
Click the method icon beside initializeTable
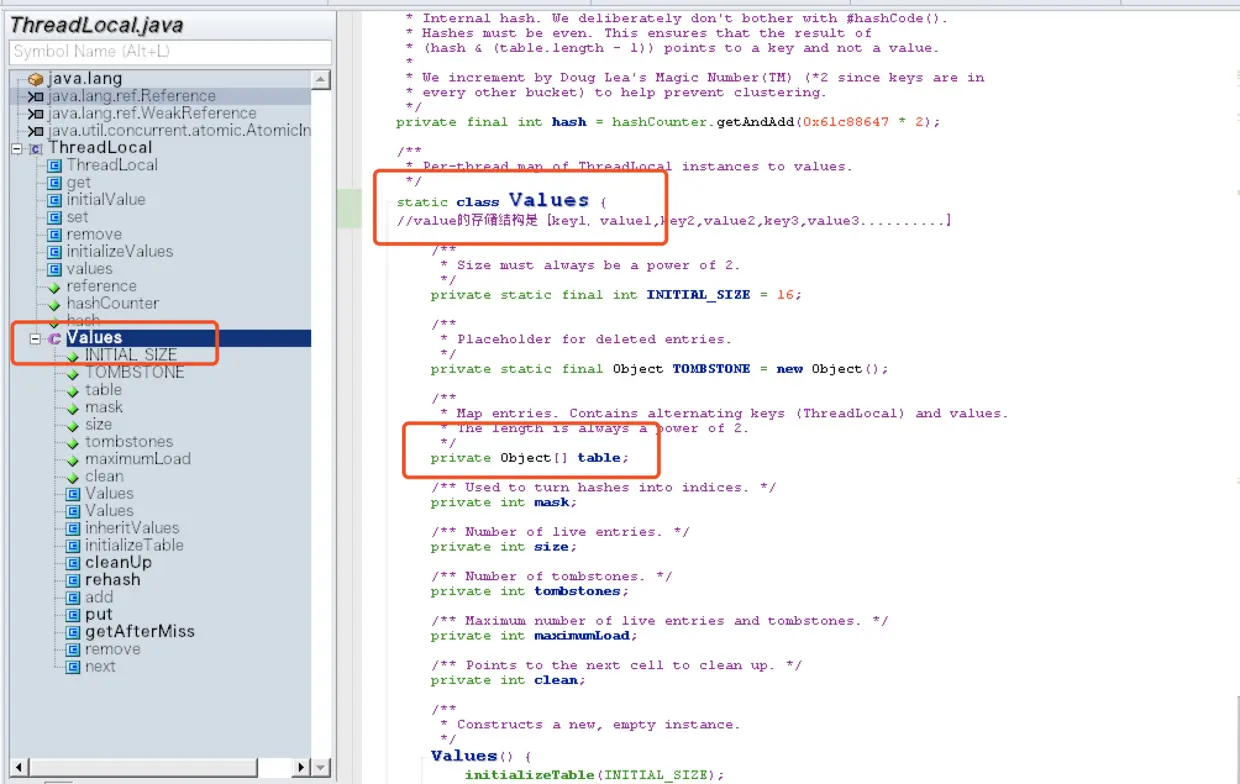click(x=73, y=546)
